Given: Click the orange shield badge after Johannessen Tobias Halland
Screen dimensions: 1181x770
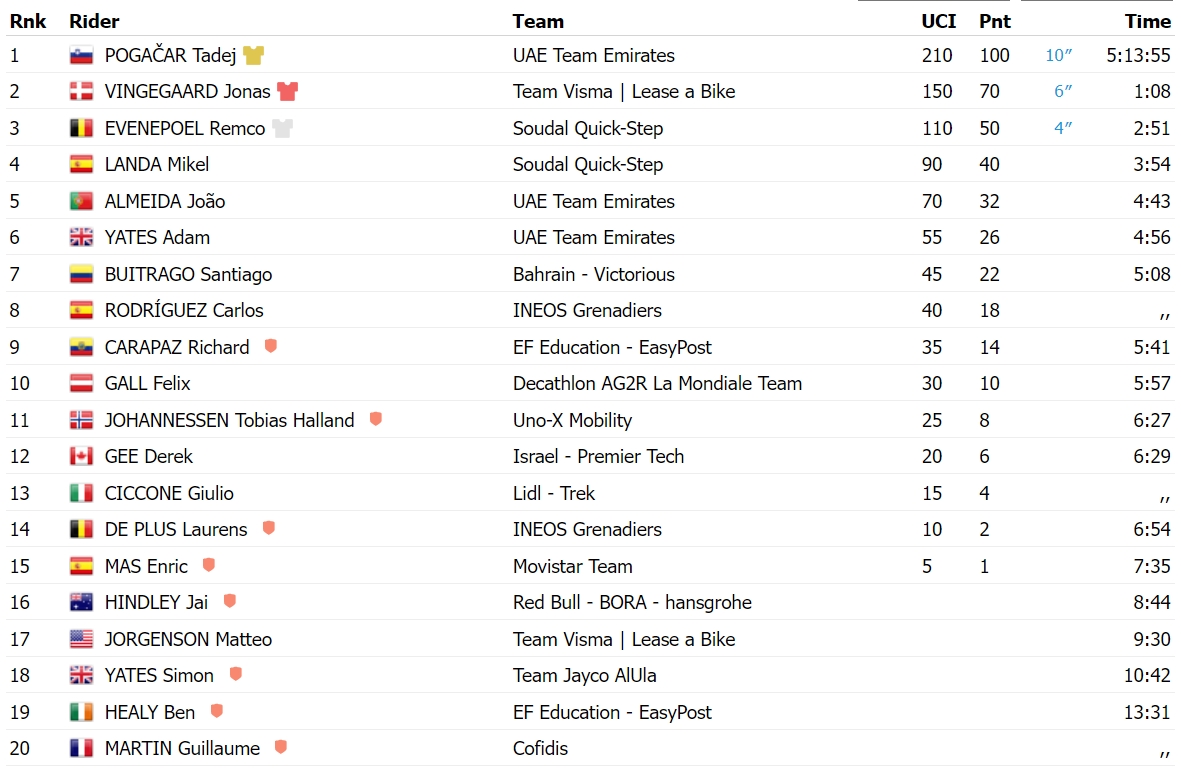Looking at the screenshot, I should [376, 419].
